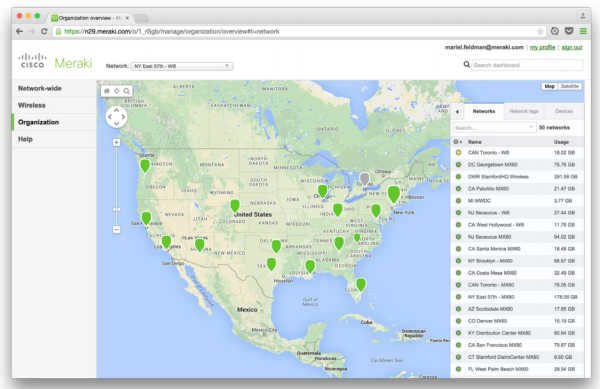
Task: Select the gray Toronto map marker
Action: [x=365, y=179]
